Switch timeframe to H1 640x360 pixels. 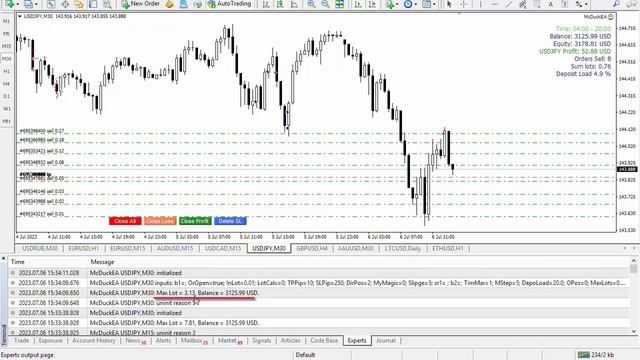click(7, 71)
